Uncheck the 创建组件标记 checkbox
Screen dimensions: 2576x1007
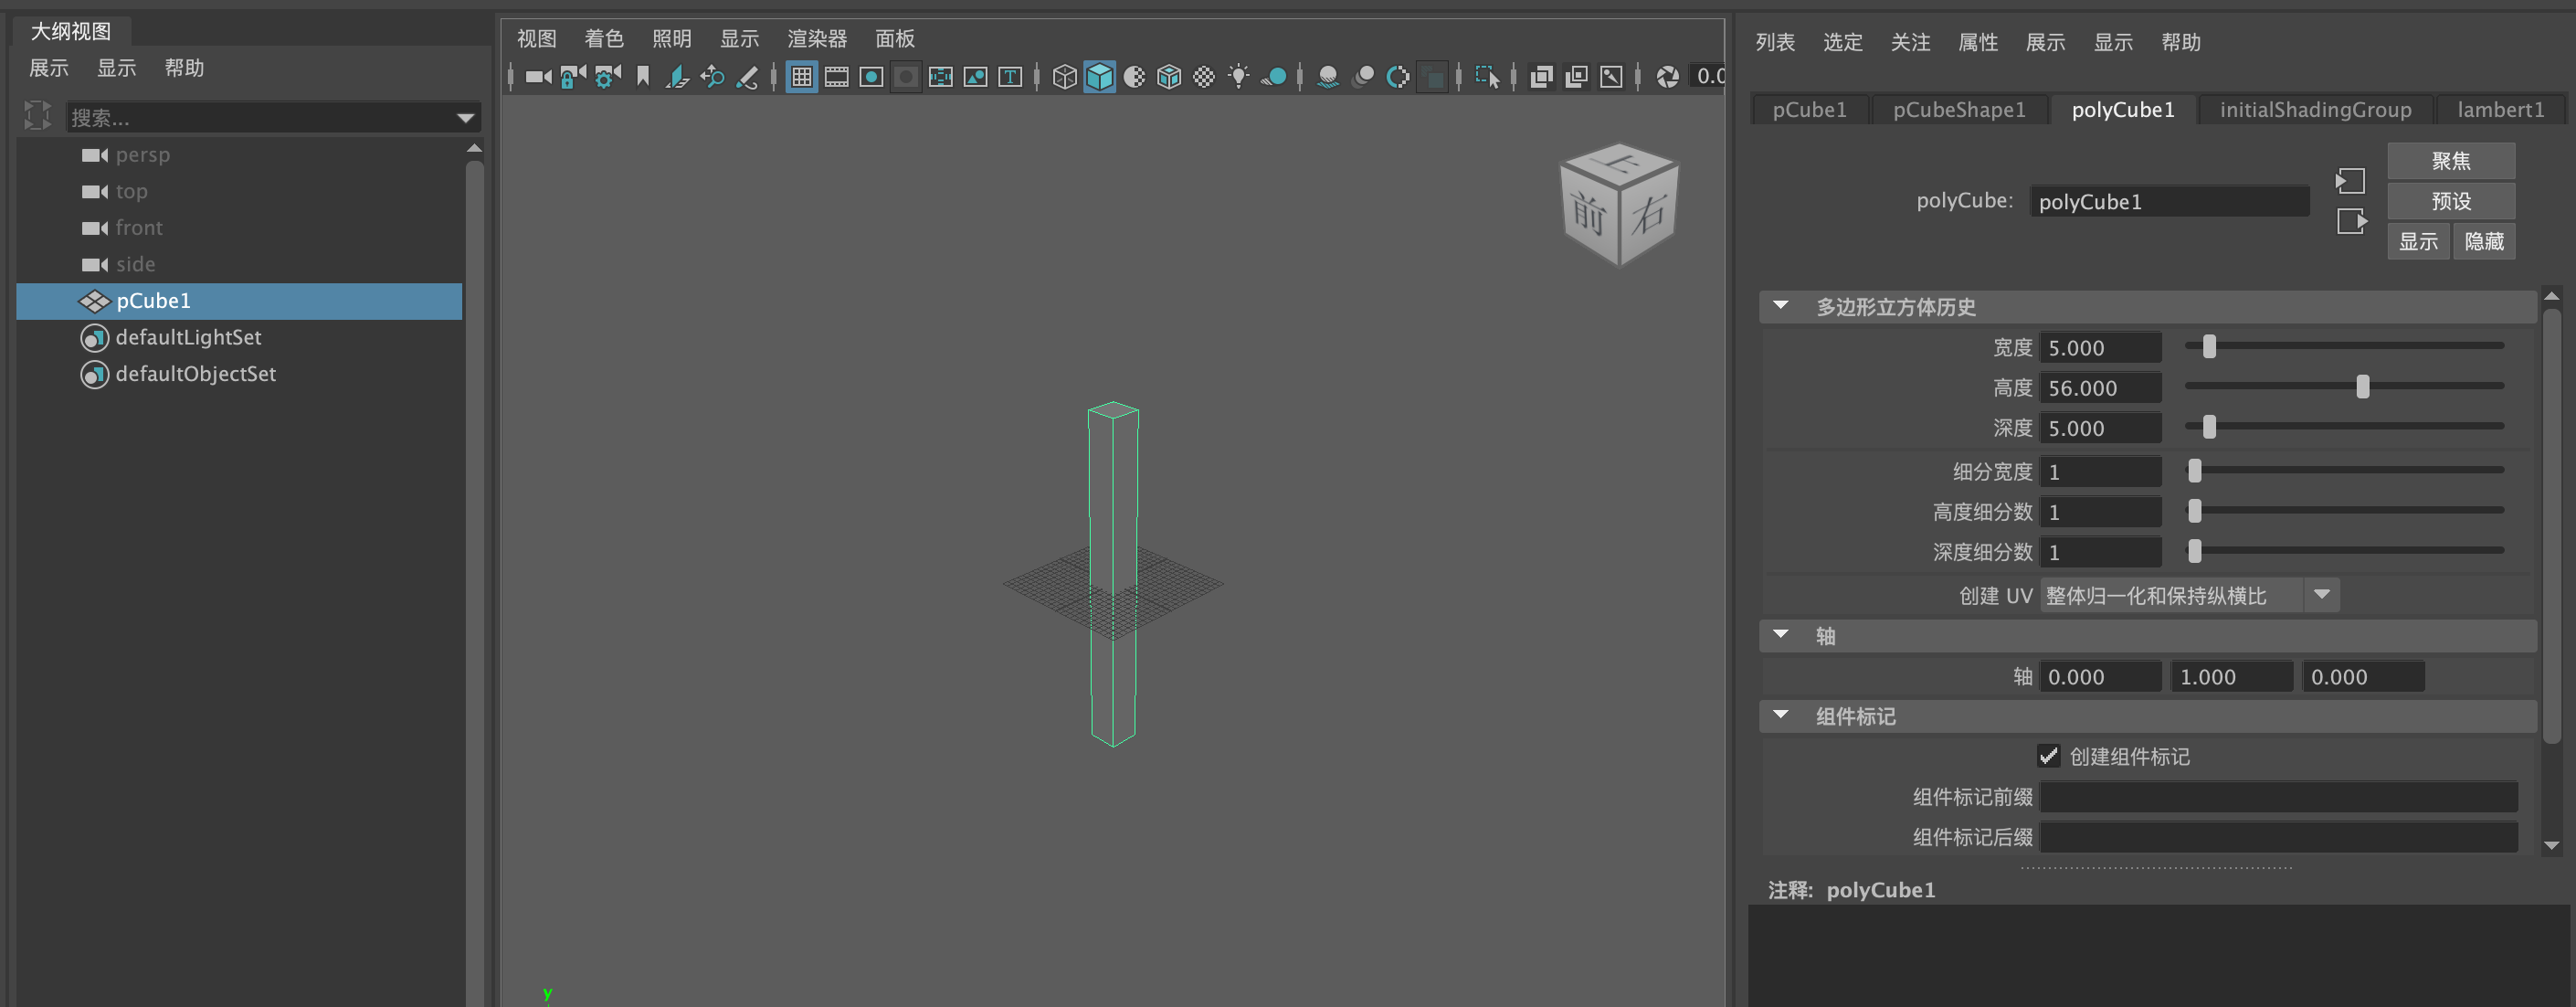2048,756
